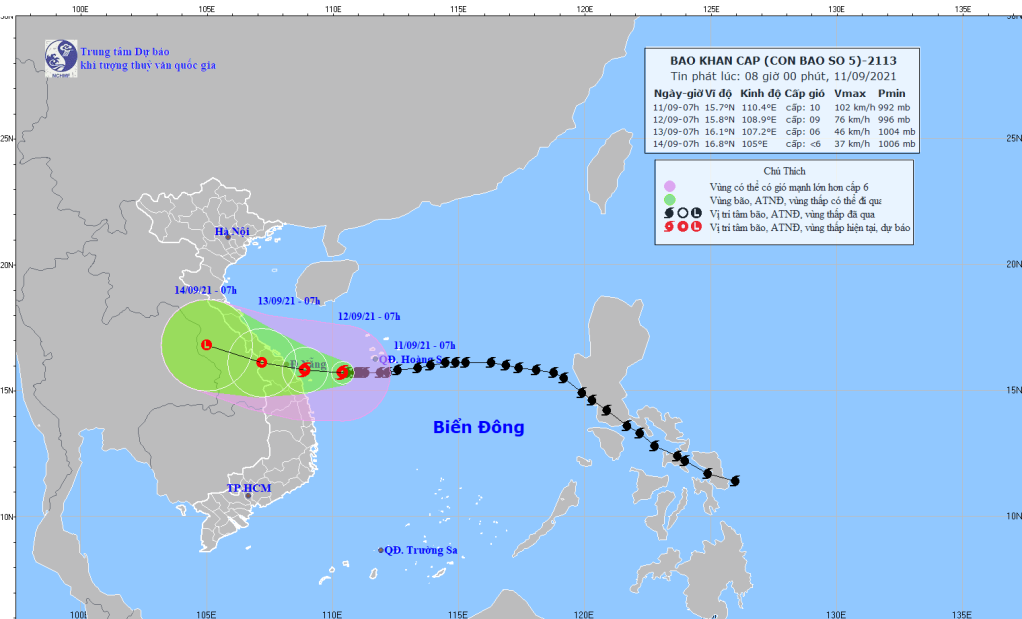The height and width of the screenshot is (619, 1022).
Task: Select the QĐ. Trường Sa island marker
Action: pyautogui.click(x=380, y=550)
